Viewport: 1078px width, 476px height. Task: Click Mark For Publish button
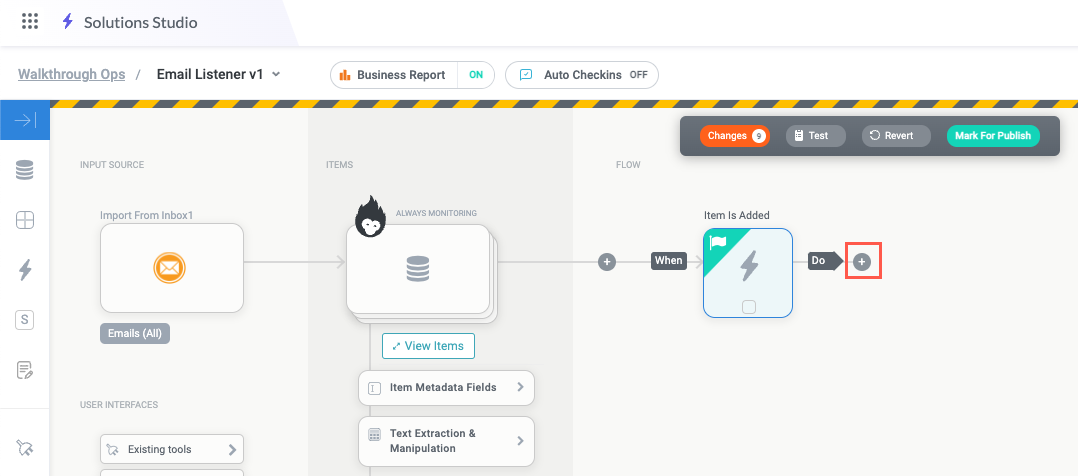point(992,136)
